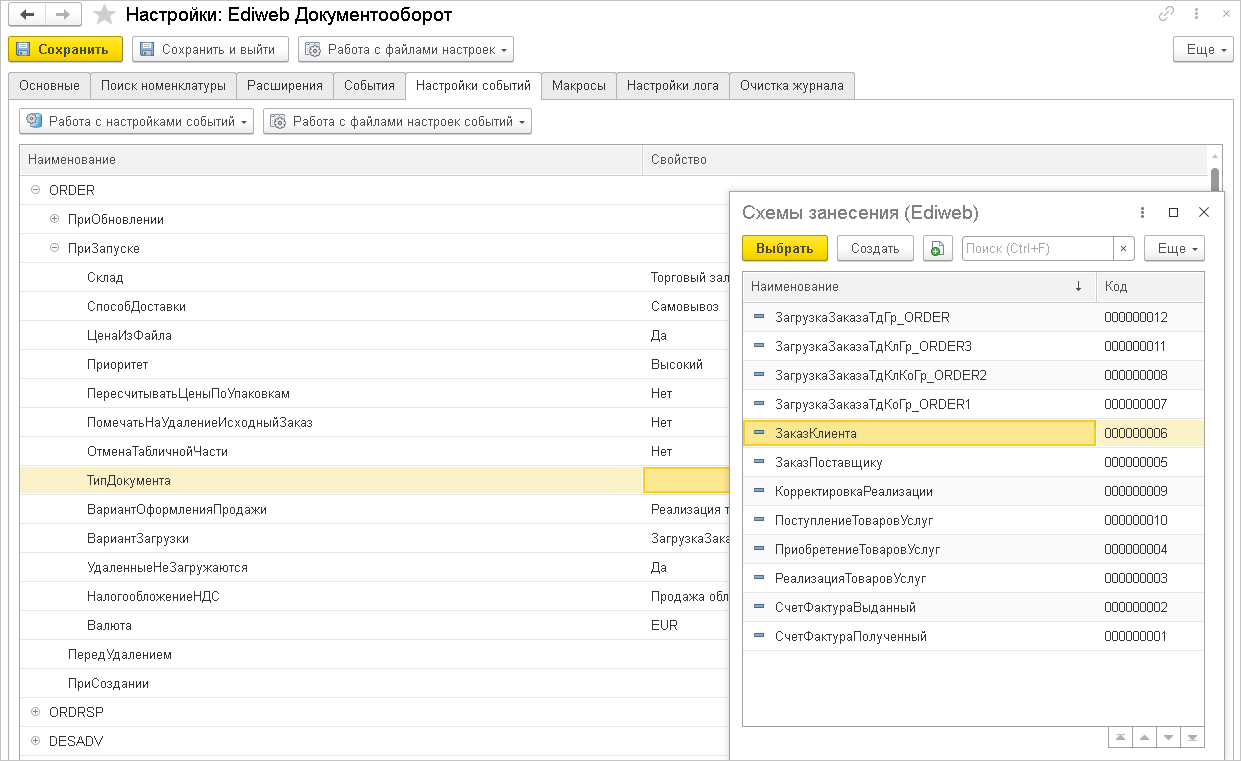Copy link via chain icon
Screen dimensions: 1241x761
point(1166,14)
